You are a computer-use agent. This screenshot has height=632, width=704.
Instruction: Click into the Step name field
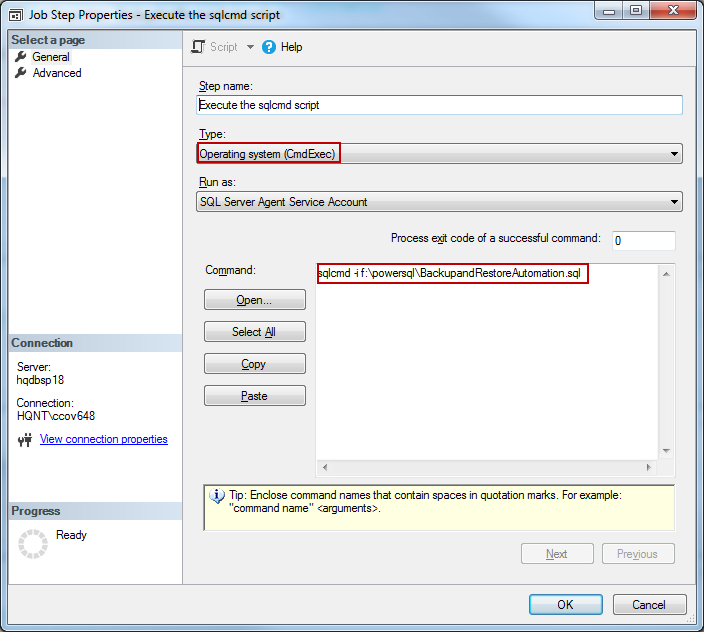tap(440, 105)
